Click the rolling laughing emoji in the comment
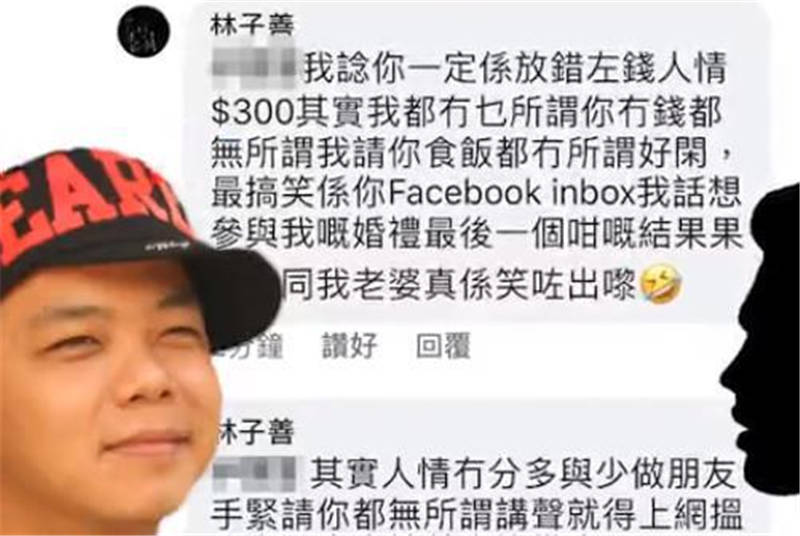This screenshot has width=800, height=536. point(661,284)
